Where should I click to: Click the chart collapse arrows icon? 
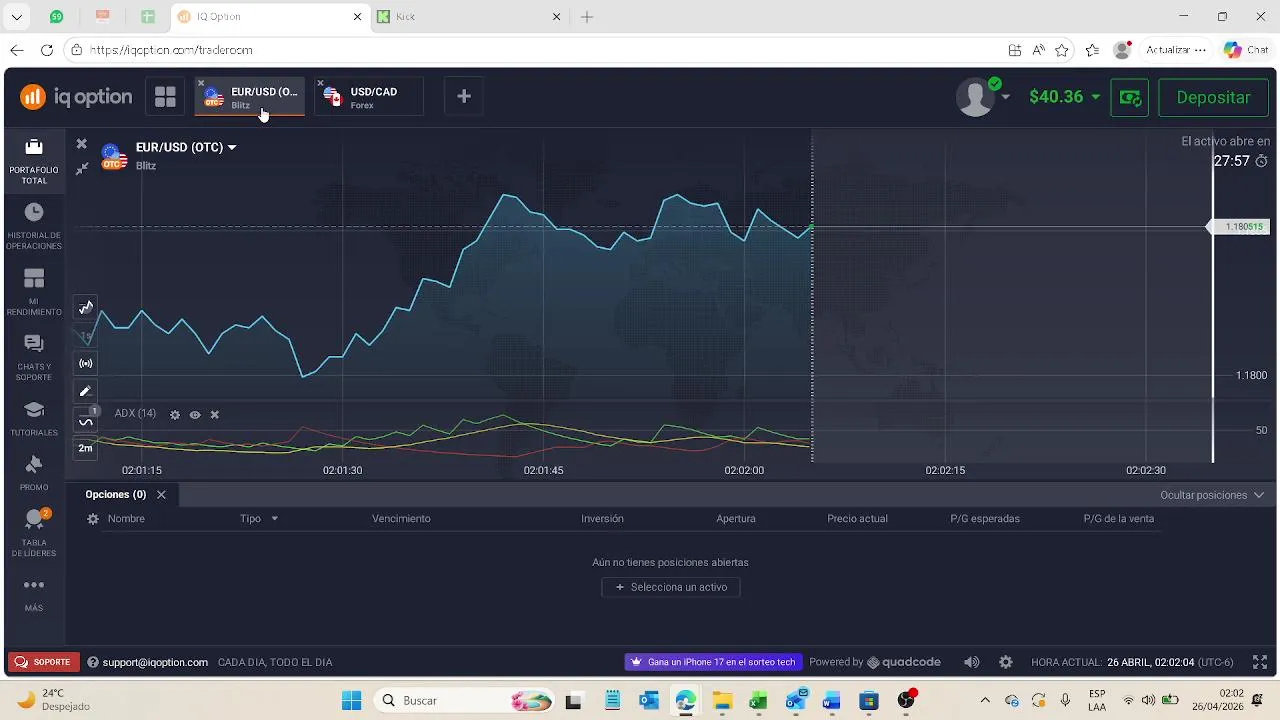tap(82, 168)
